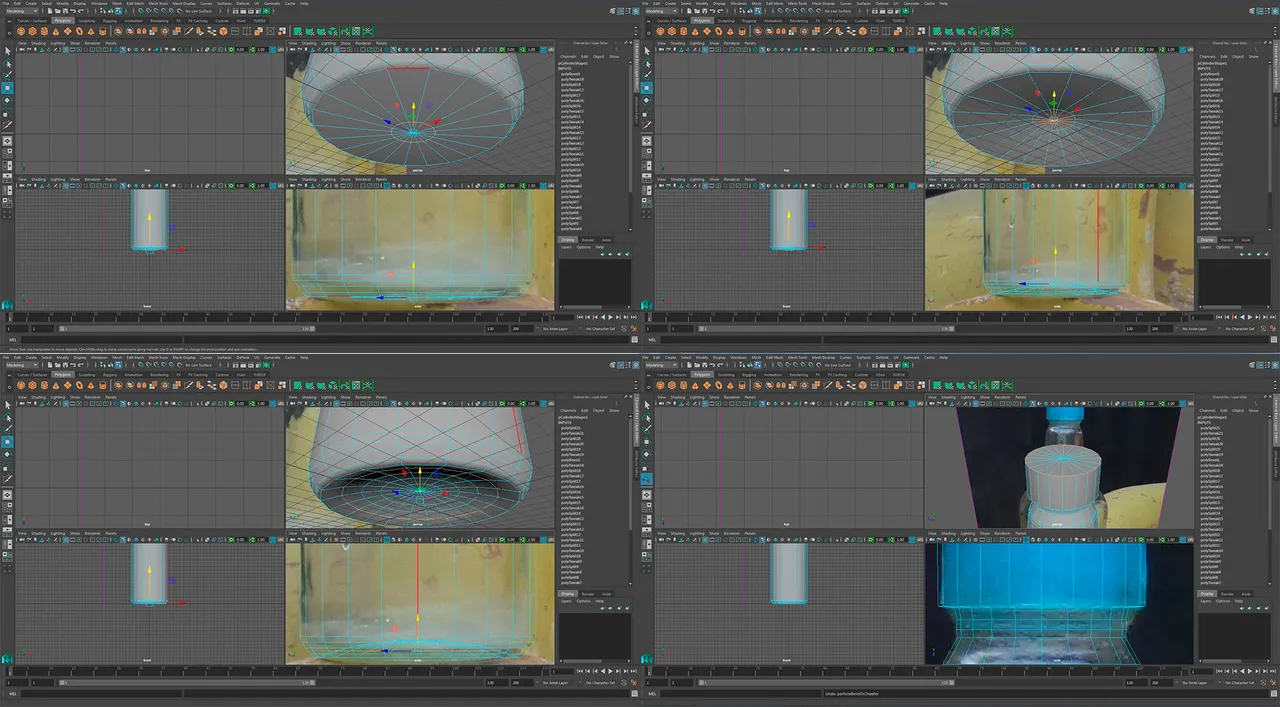The width and height of the screenshot is (1280, 707).
Task: Open Mesh Tools menu, bottom-right Maya window
Action: (798, 357)
